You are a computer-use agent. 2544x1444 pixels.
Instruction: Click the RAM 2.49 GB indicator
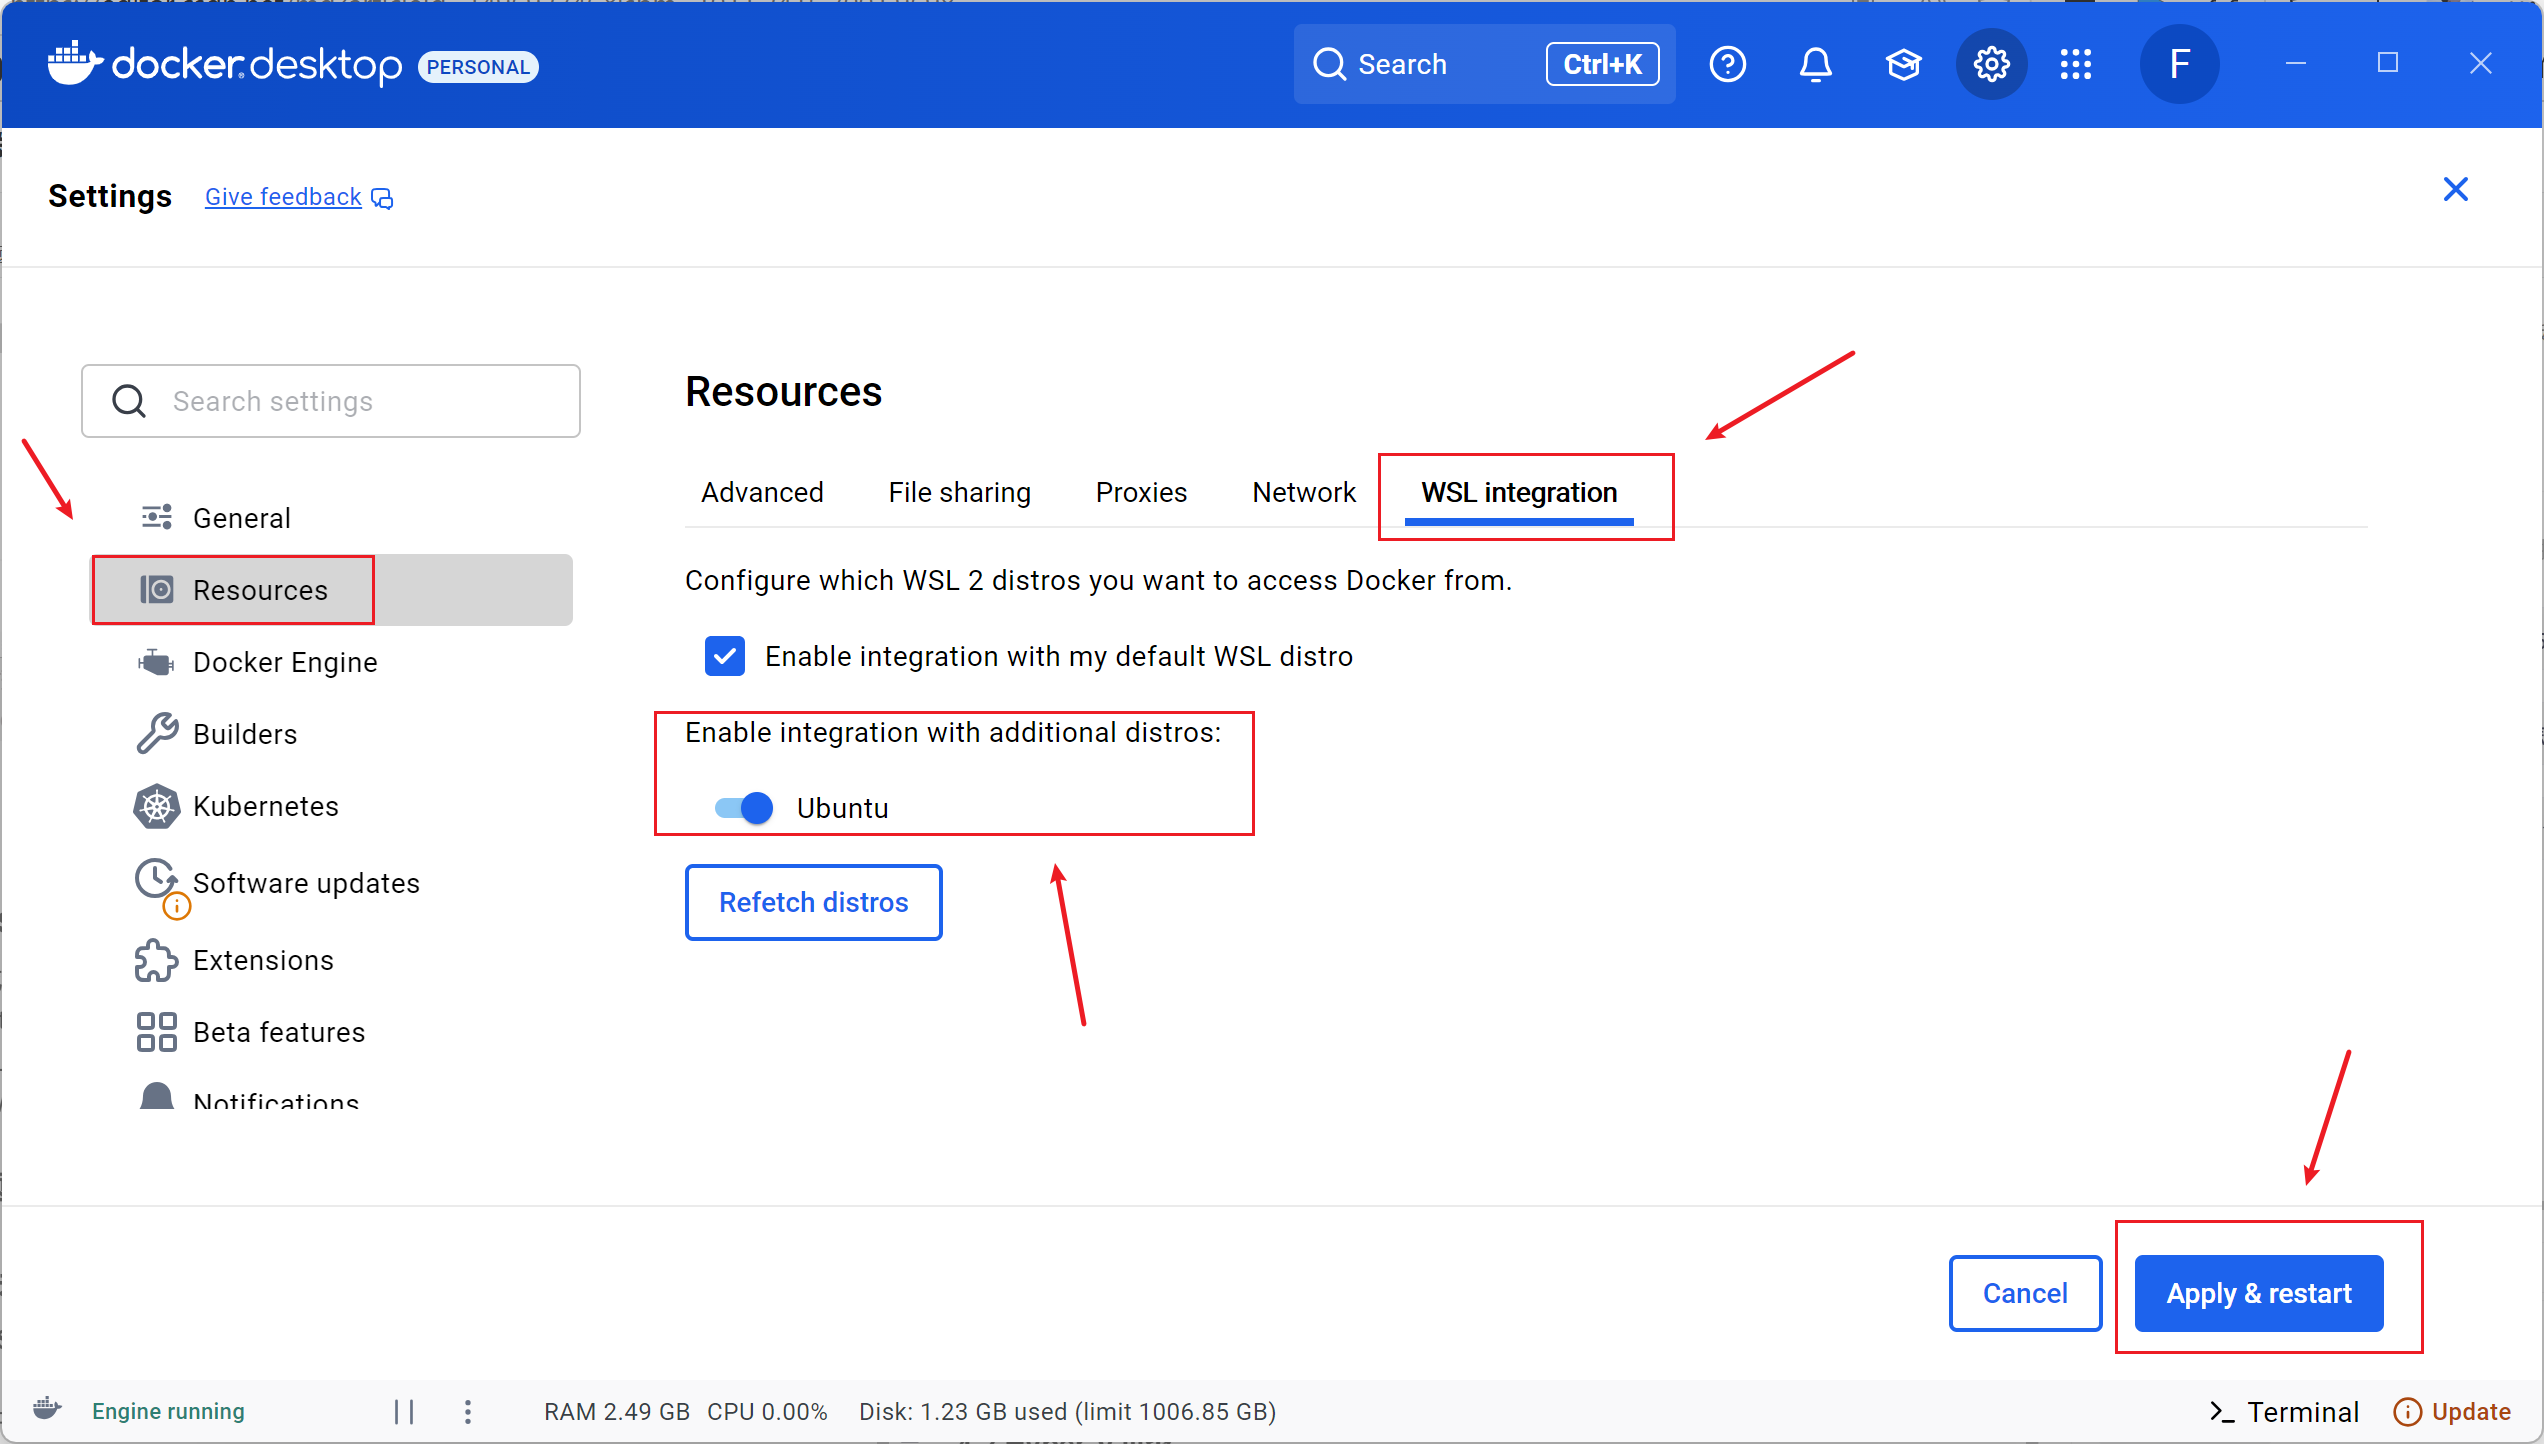(x=616, y=1411)
